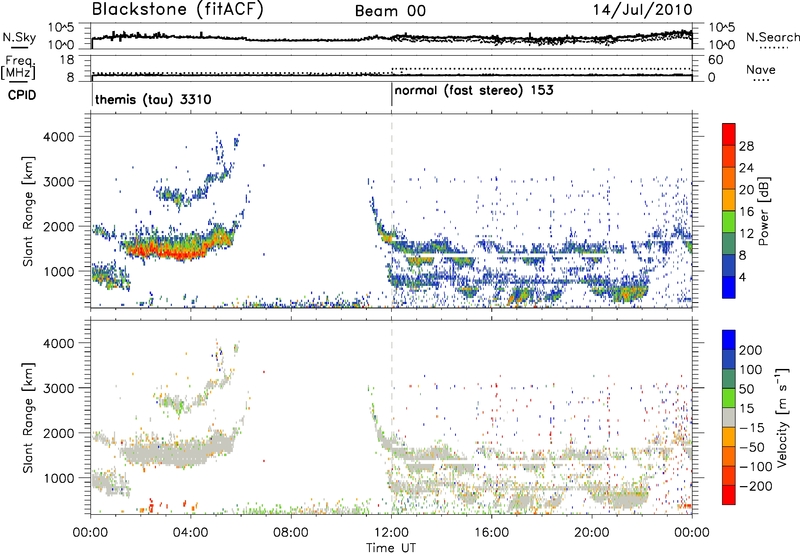Pick the green Velocity segment between 15 and 50
Screen dimensions: 800x554
729,398
